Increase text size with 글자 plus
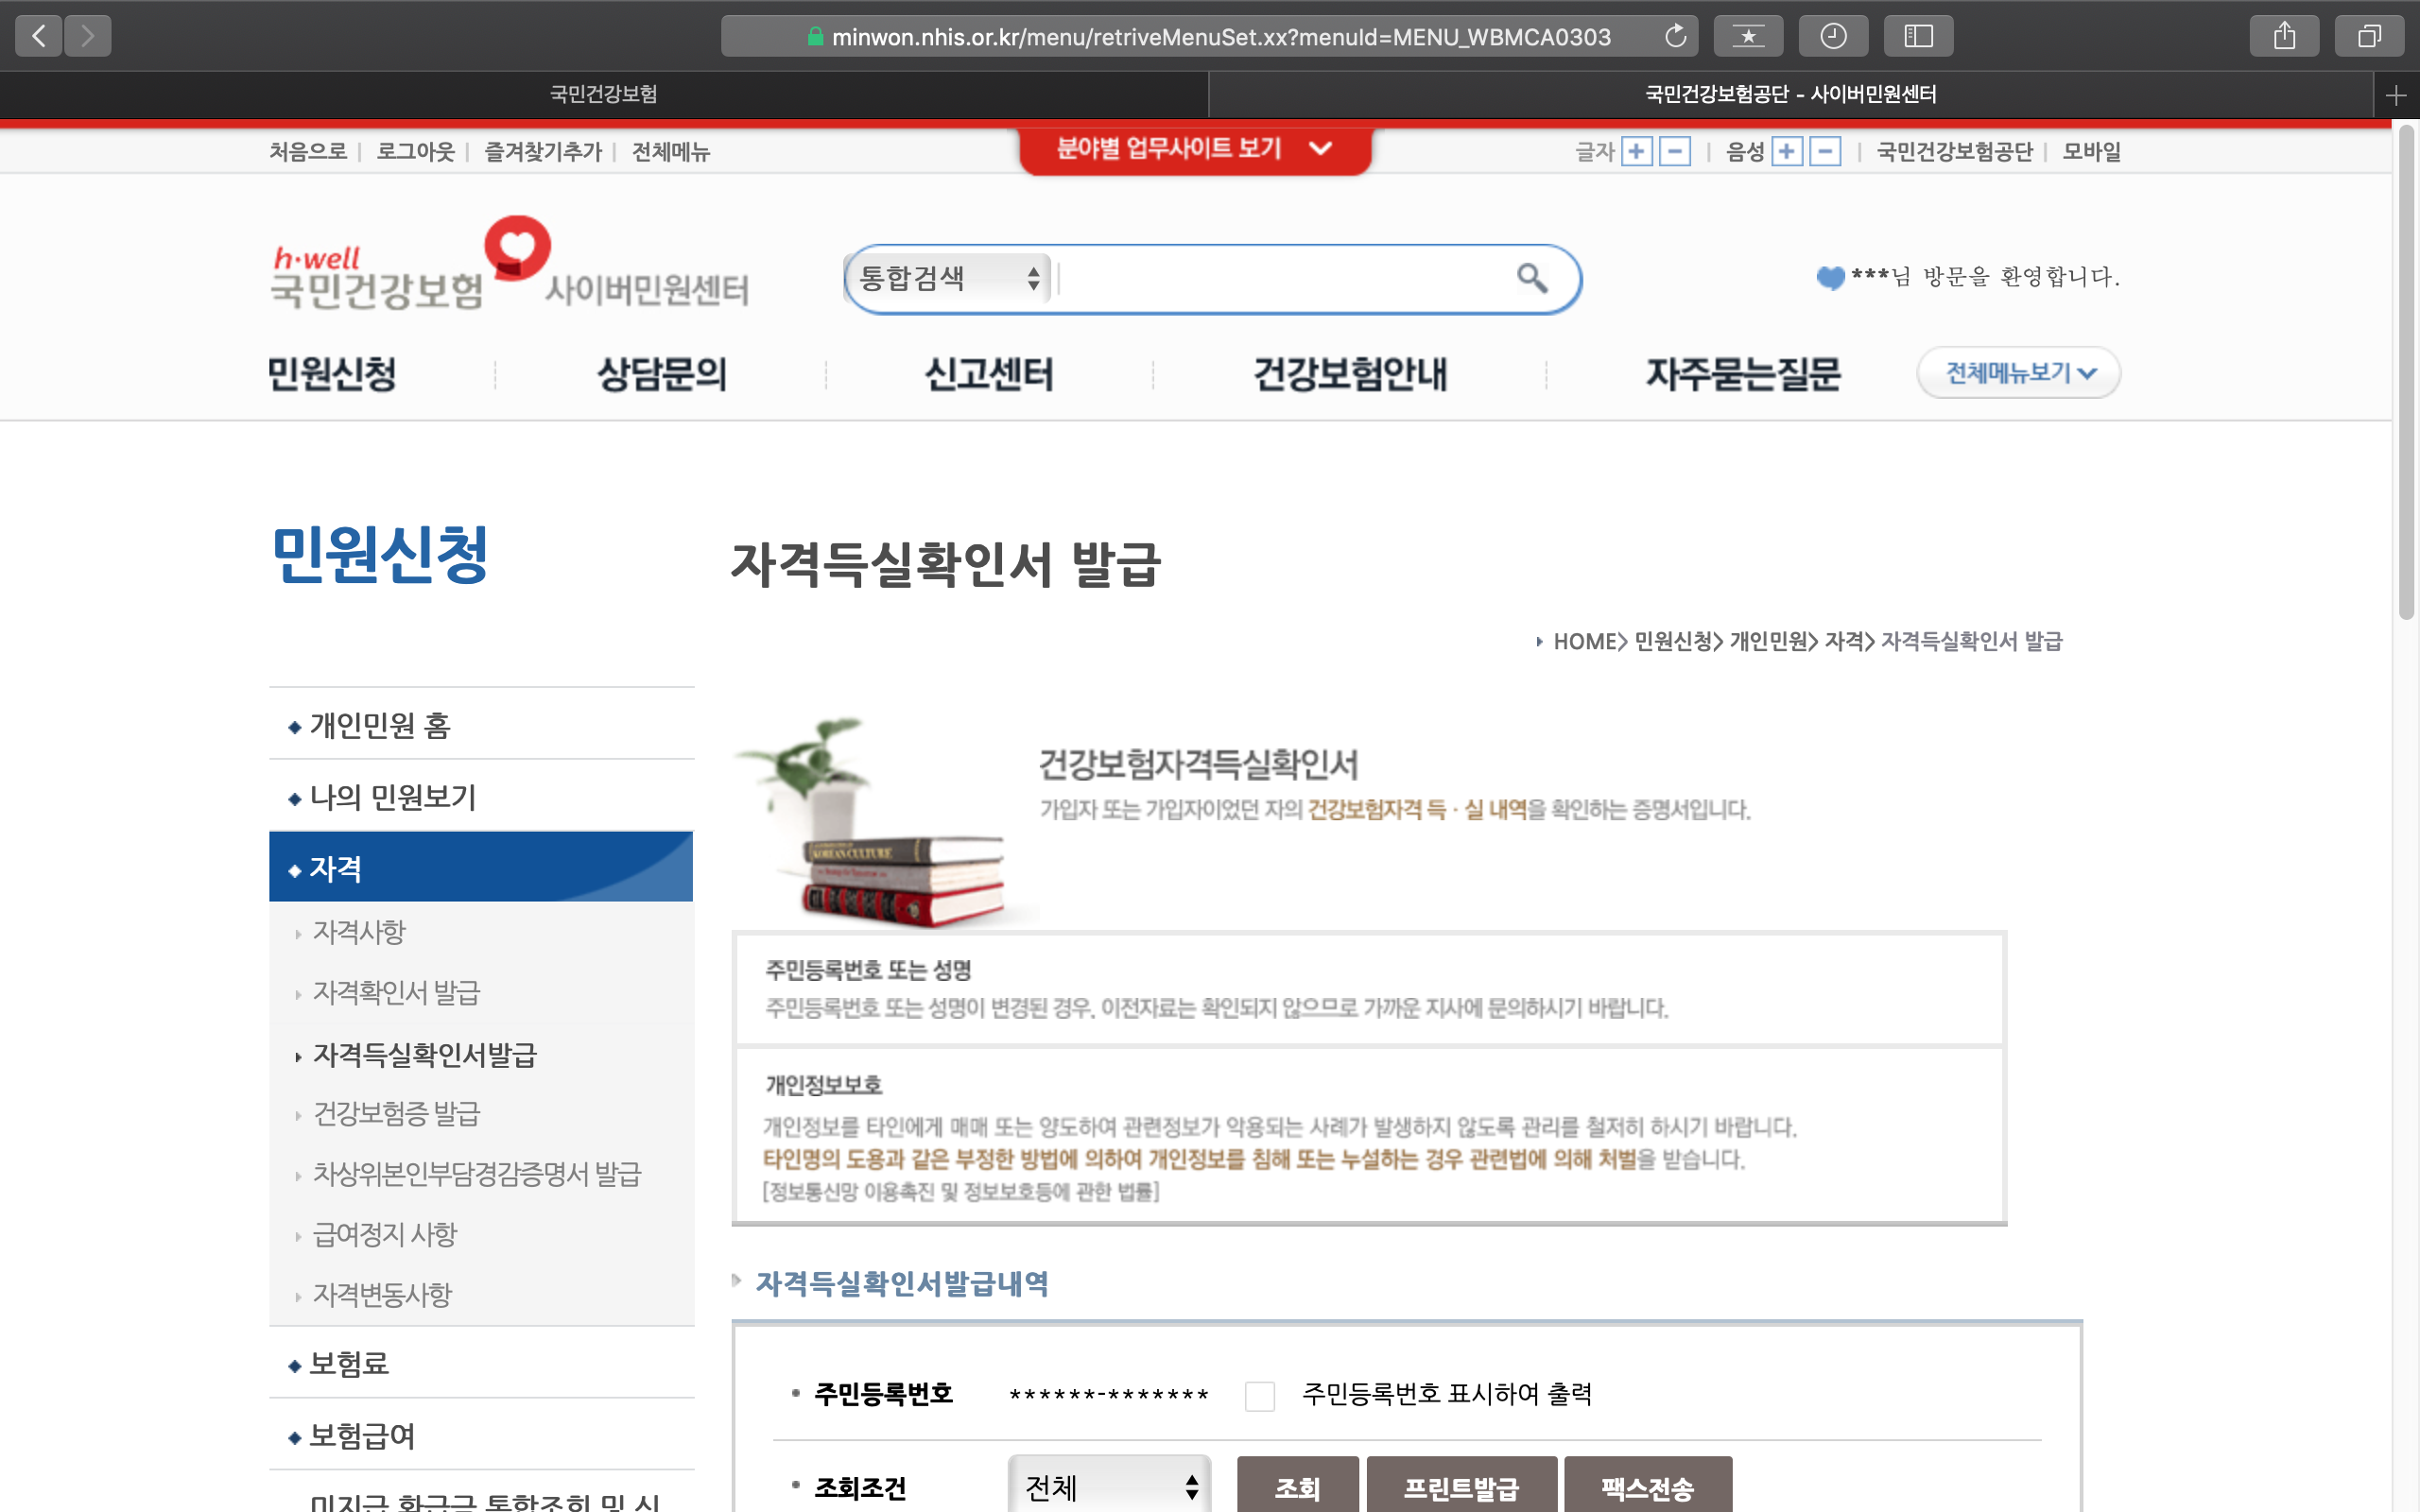 pos(1636,152)
